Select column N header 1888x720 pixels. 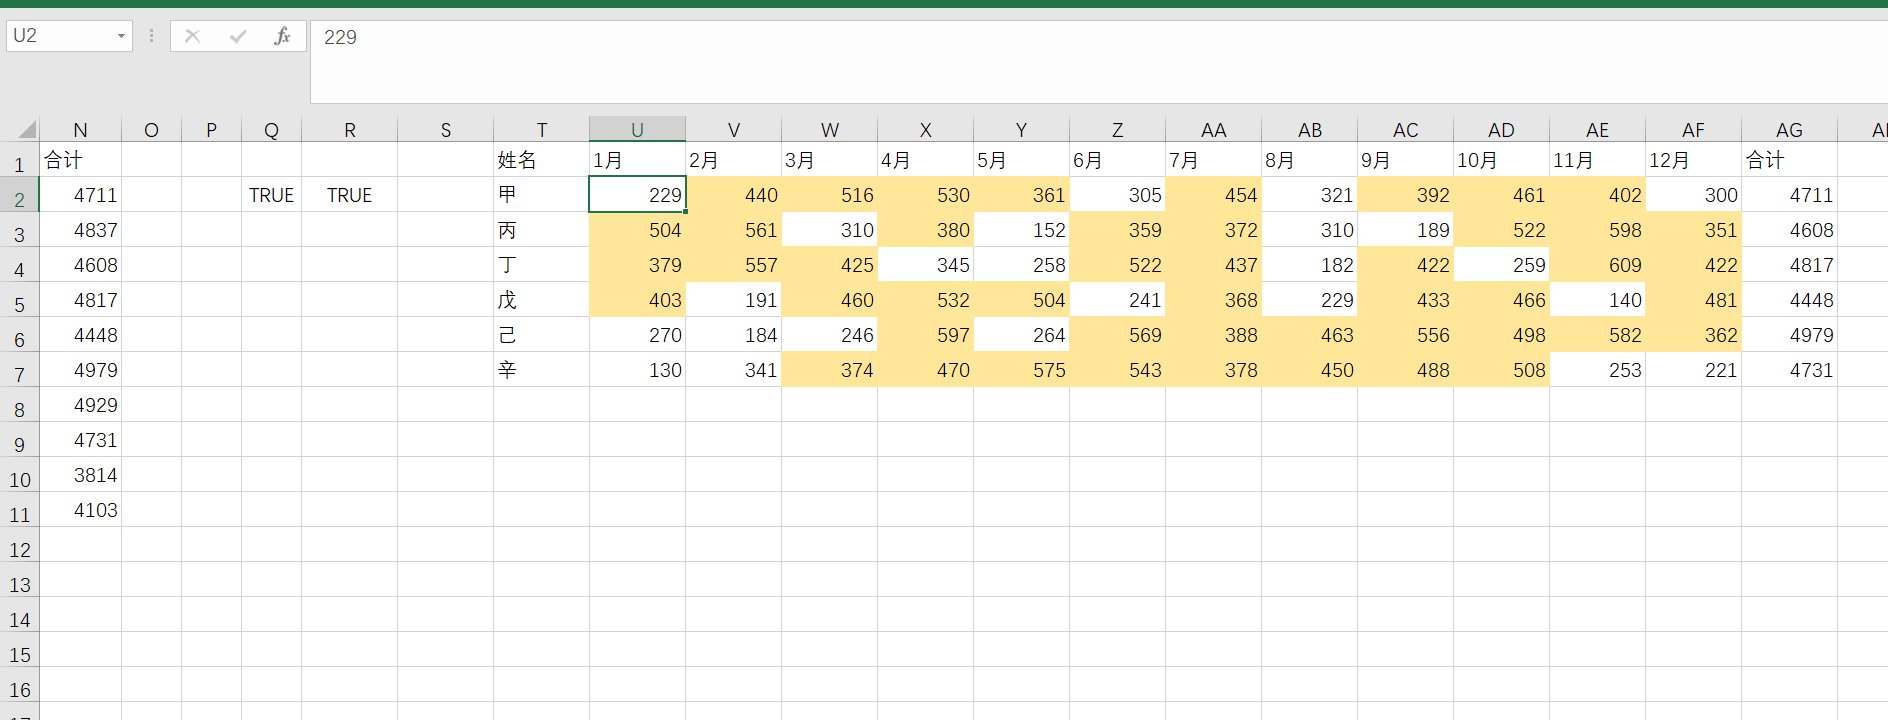(80, 130)
